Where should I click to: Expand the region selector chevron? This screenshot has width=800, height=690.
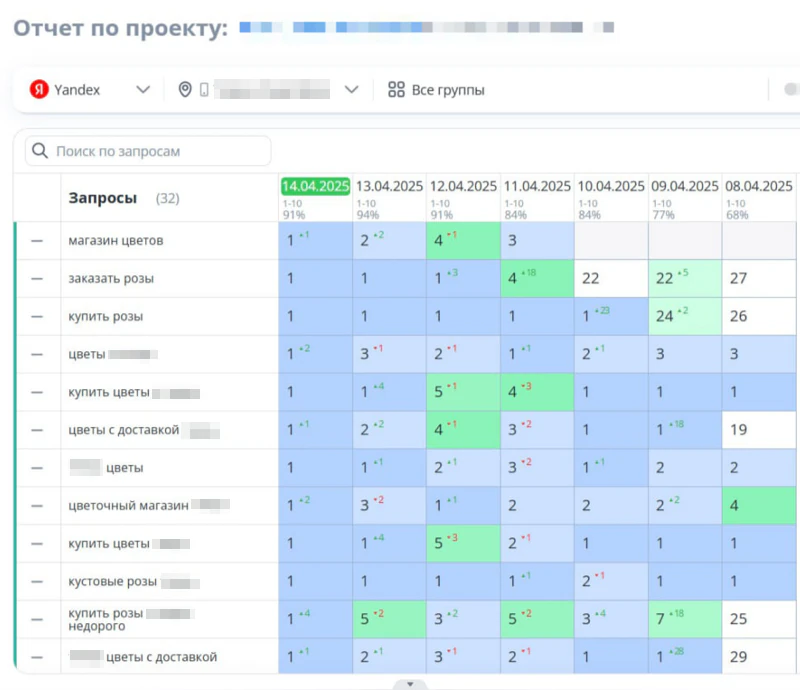click(352, 90)
